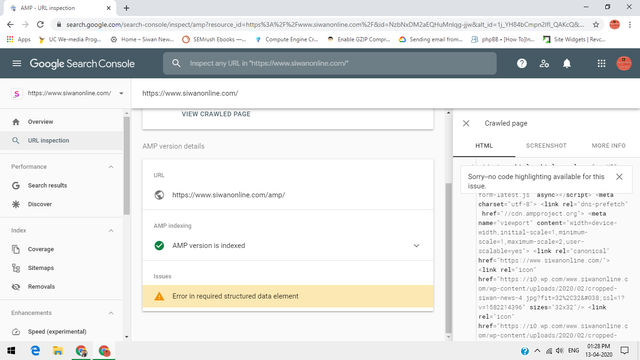640x360 pixels.
Task: Open the UC We-media Prog bookmark
Action: (x=69, y=40)
